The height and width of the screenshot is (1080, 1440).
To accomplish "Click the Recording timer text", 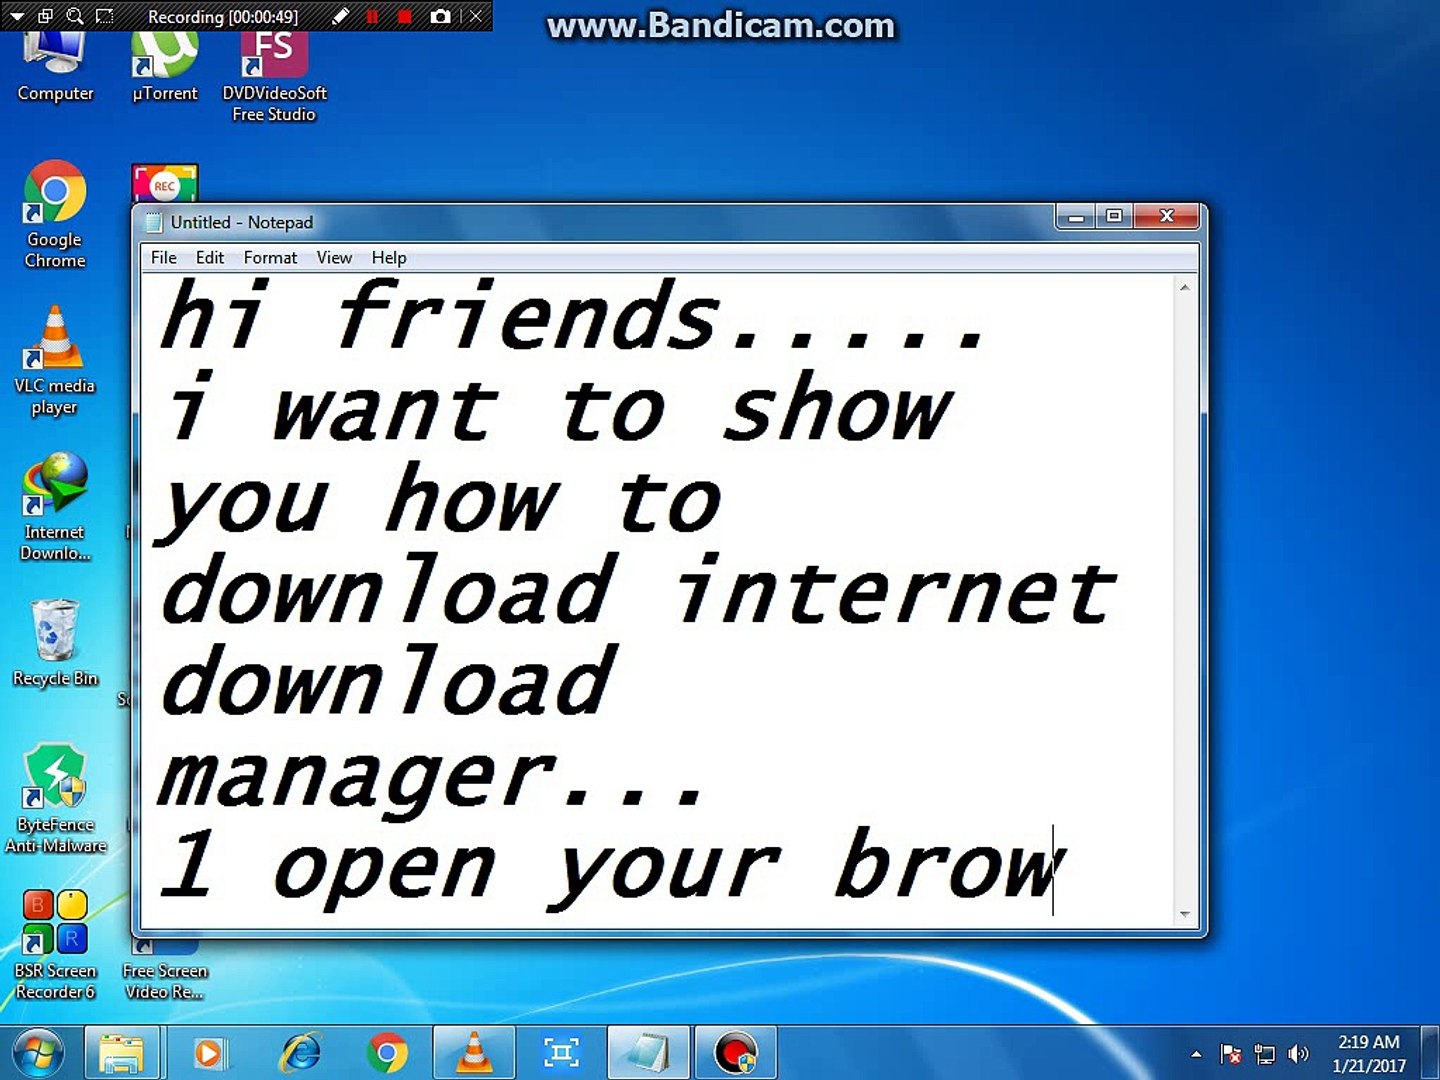I will tap(223, 17).
